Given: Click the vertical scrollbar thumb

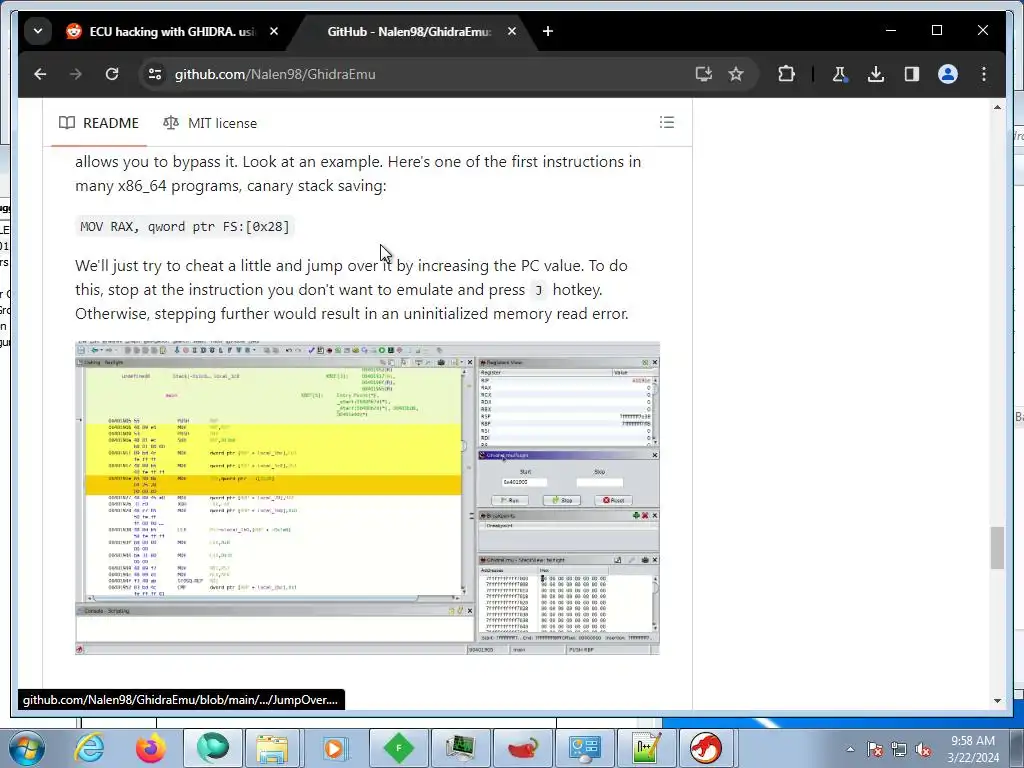Looking at the screenshot, I should point(997,547).
